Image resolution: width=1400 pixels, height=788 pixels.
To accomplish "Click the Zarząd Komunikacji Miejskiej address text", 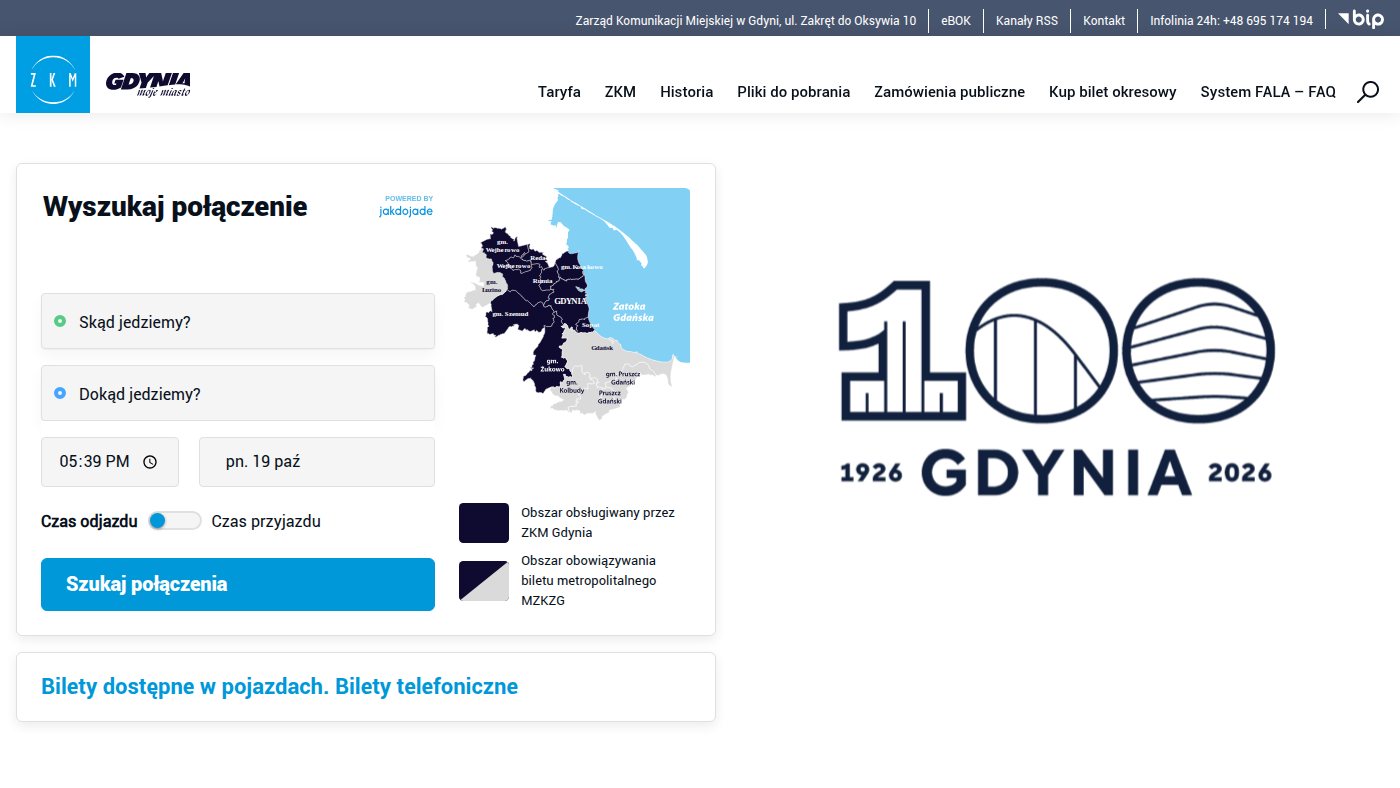I will [745, 20].
